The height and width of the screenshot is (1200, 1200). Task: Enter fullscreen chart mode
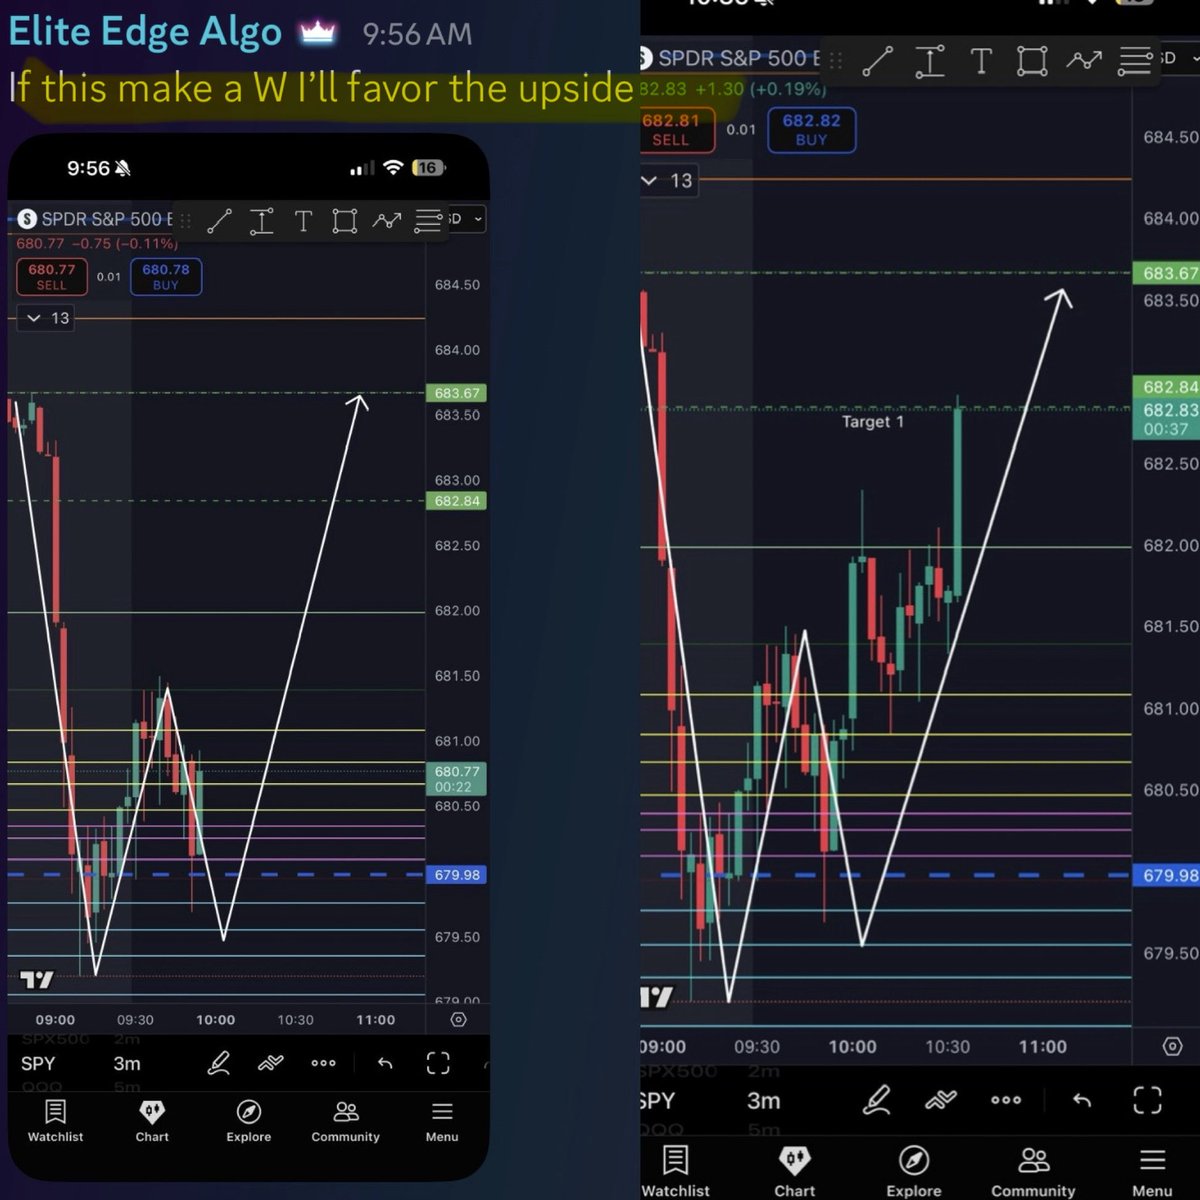pos(438,1063)
